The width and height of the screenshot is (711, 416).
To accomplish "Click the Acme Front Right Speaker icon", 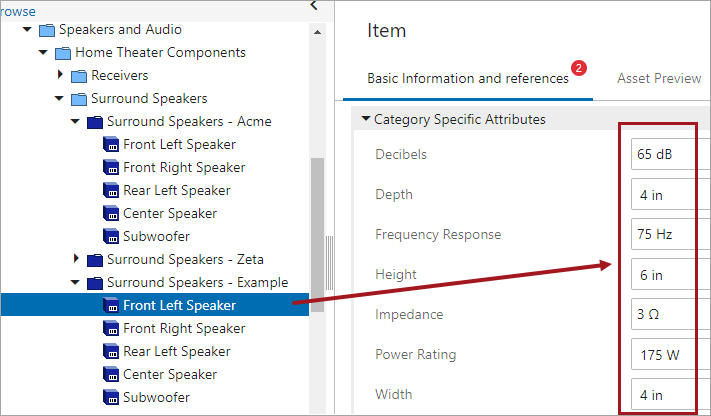I will point(111,168).
